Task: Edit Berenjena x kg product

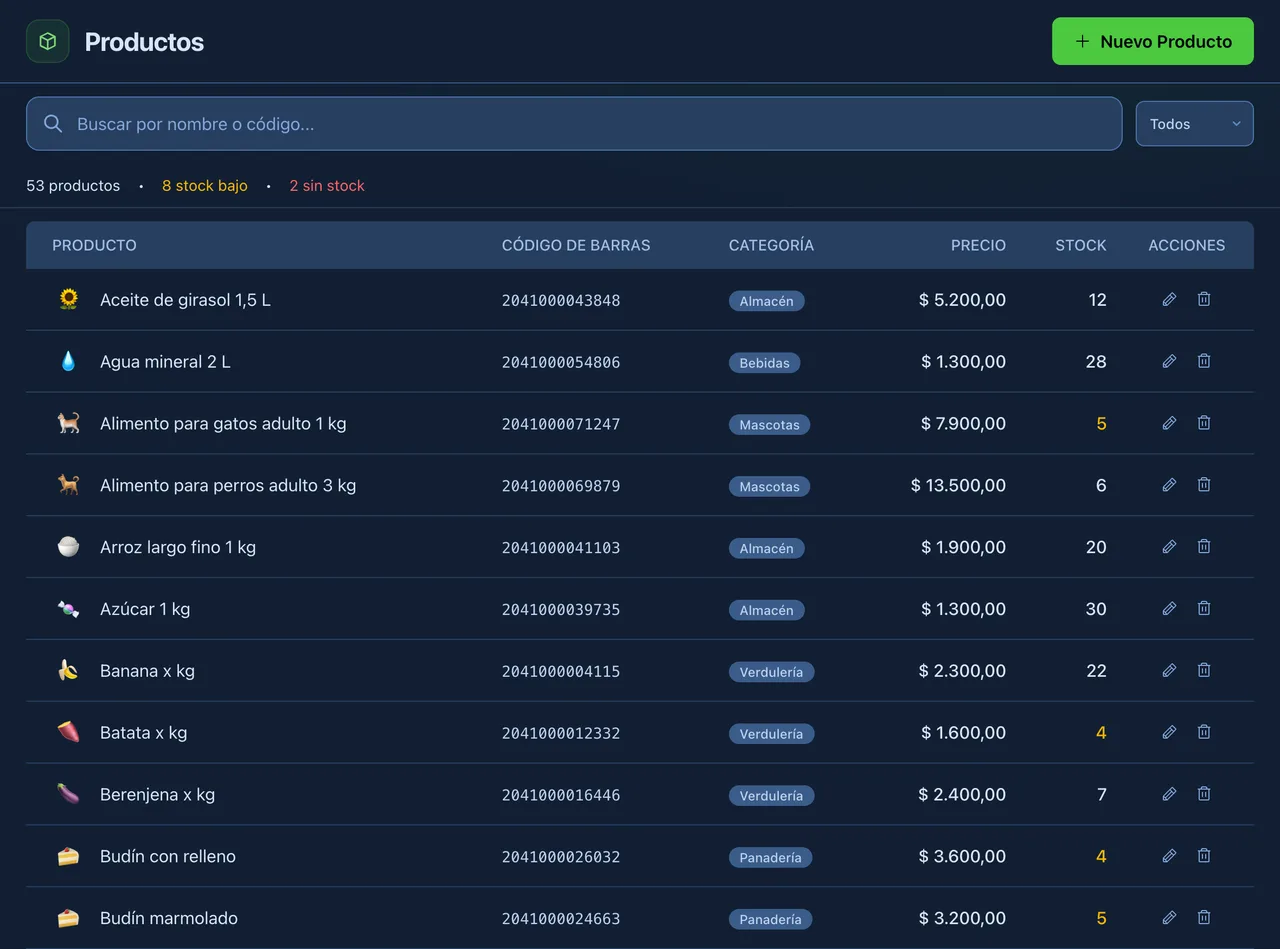Action: pos(1169,794)
